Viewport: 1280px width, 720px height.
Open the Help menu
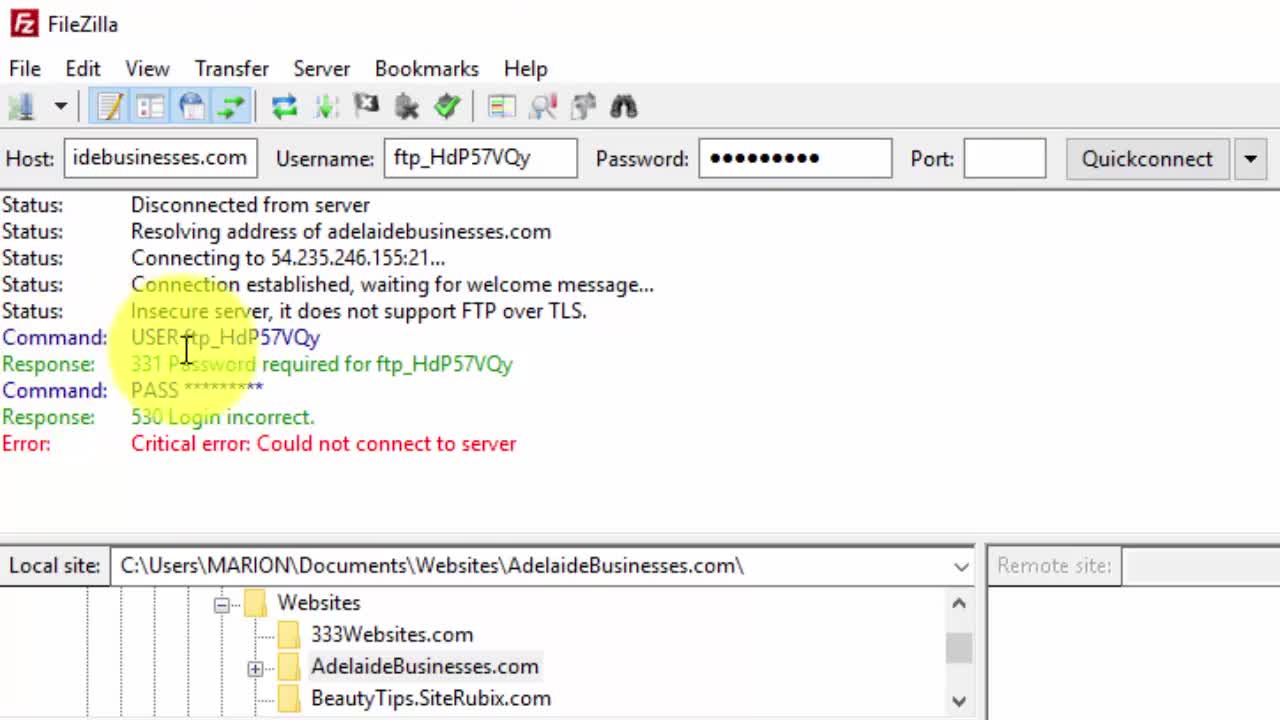(525, 68)
